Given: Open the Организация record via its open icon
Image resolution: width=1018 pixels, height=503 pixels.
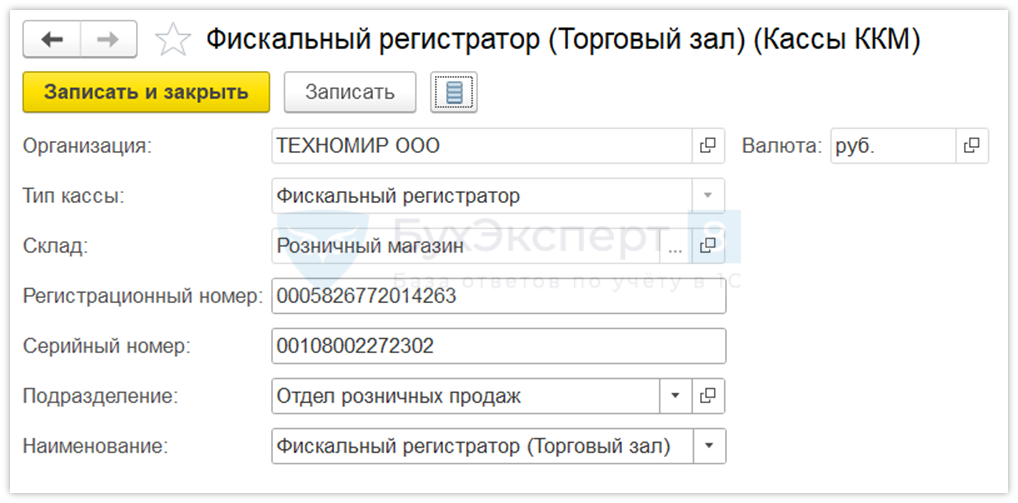Looking at the screenshot, I should click(708, 146).
